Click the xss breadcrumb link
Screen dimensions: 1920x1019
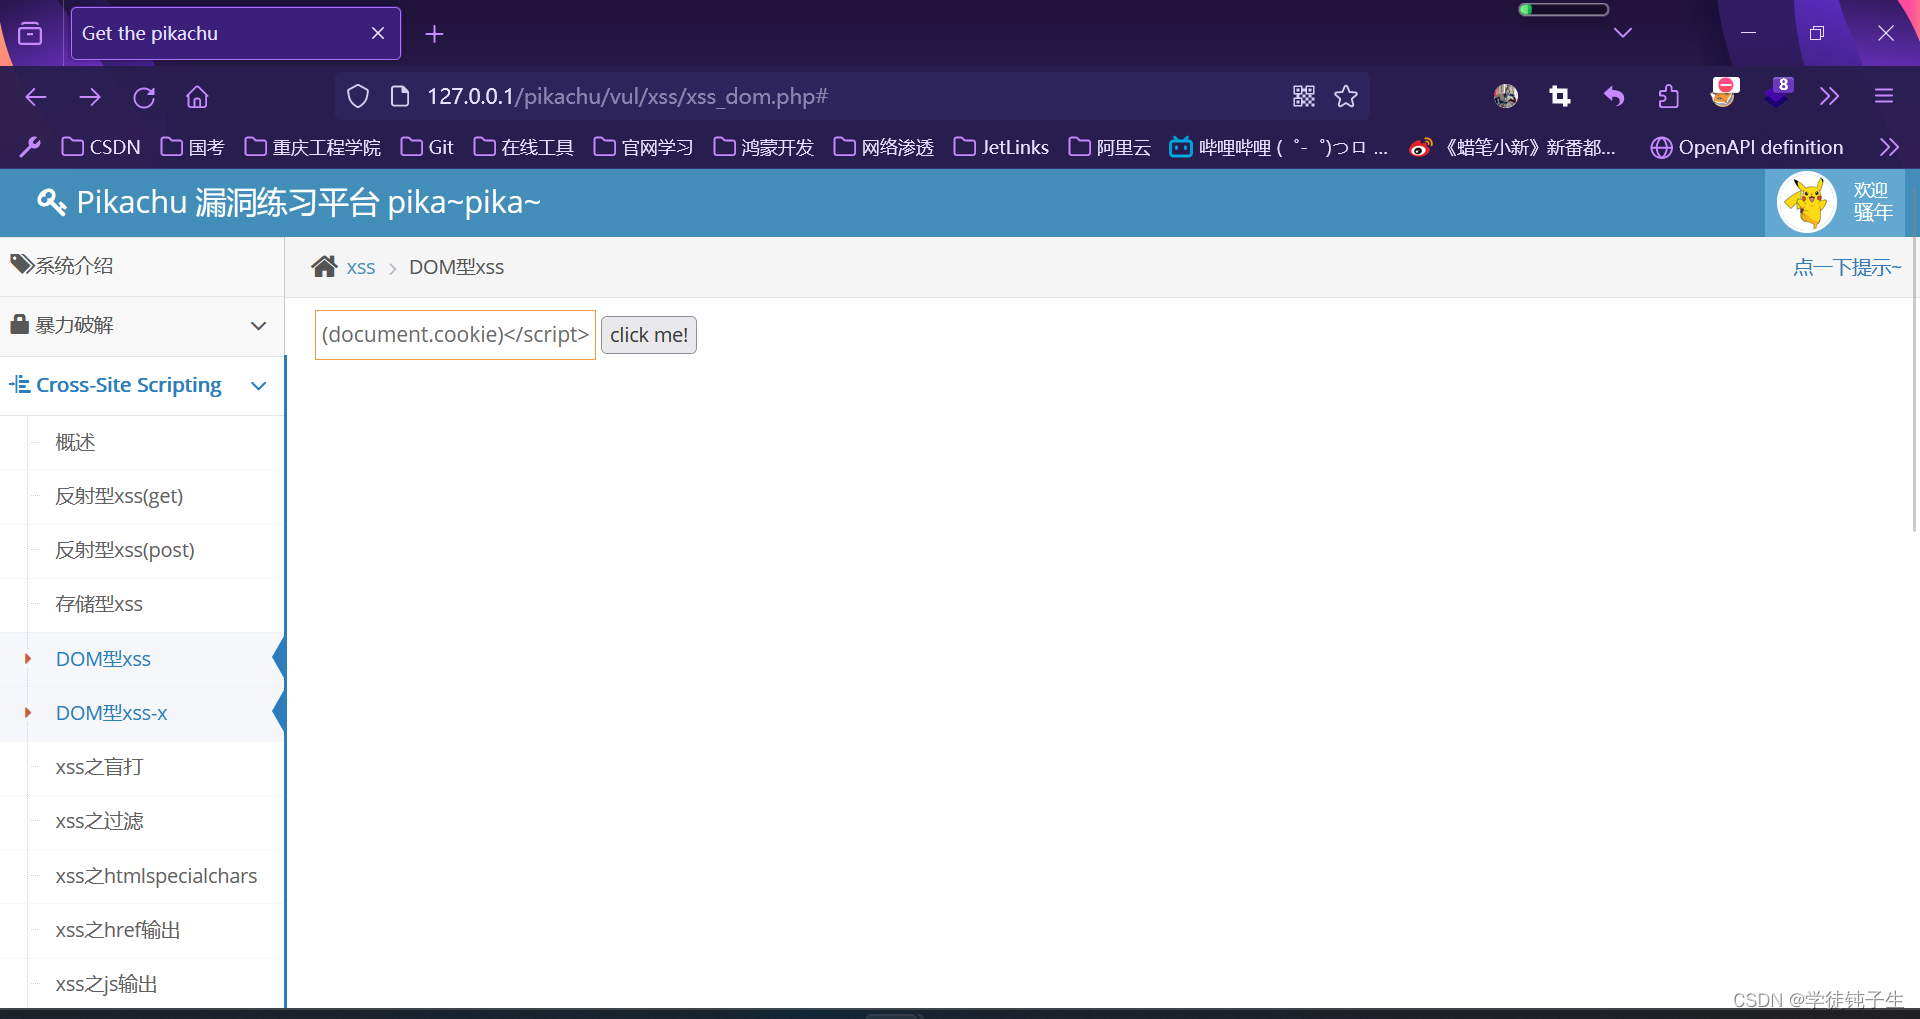point(361,268)
